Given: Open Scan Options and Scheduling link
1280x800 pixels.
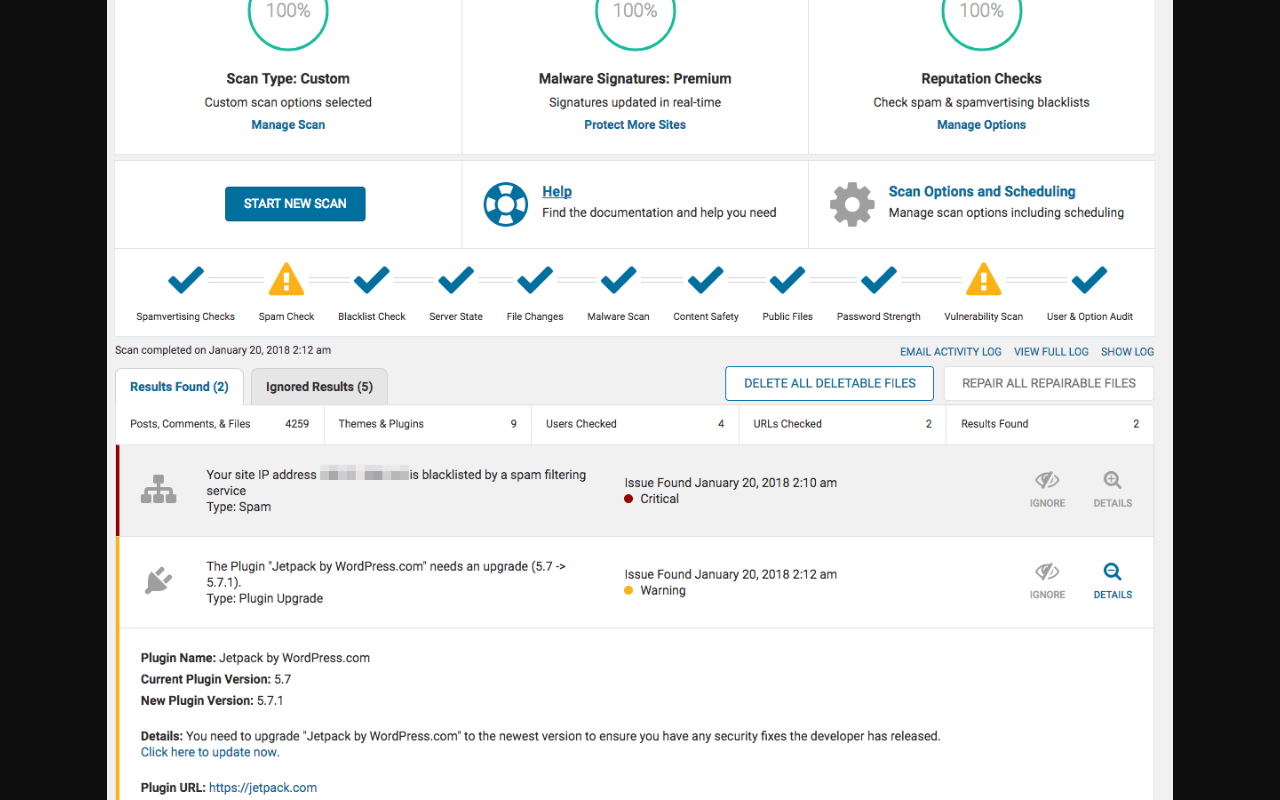Looking at the screenshot, I should (982, 192).
